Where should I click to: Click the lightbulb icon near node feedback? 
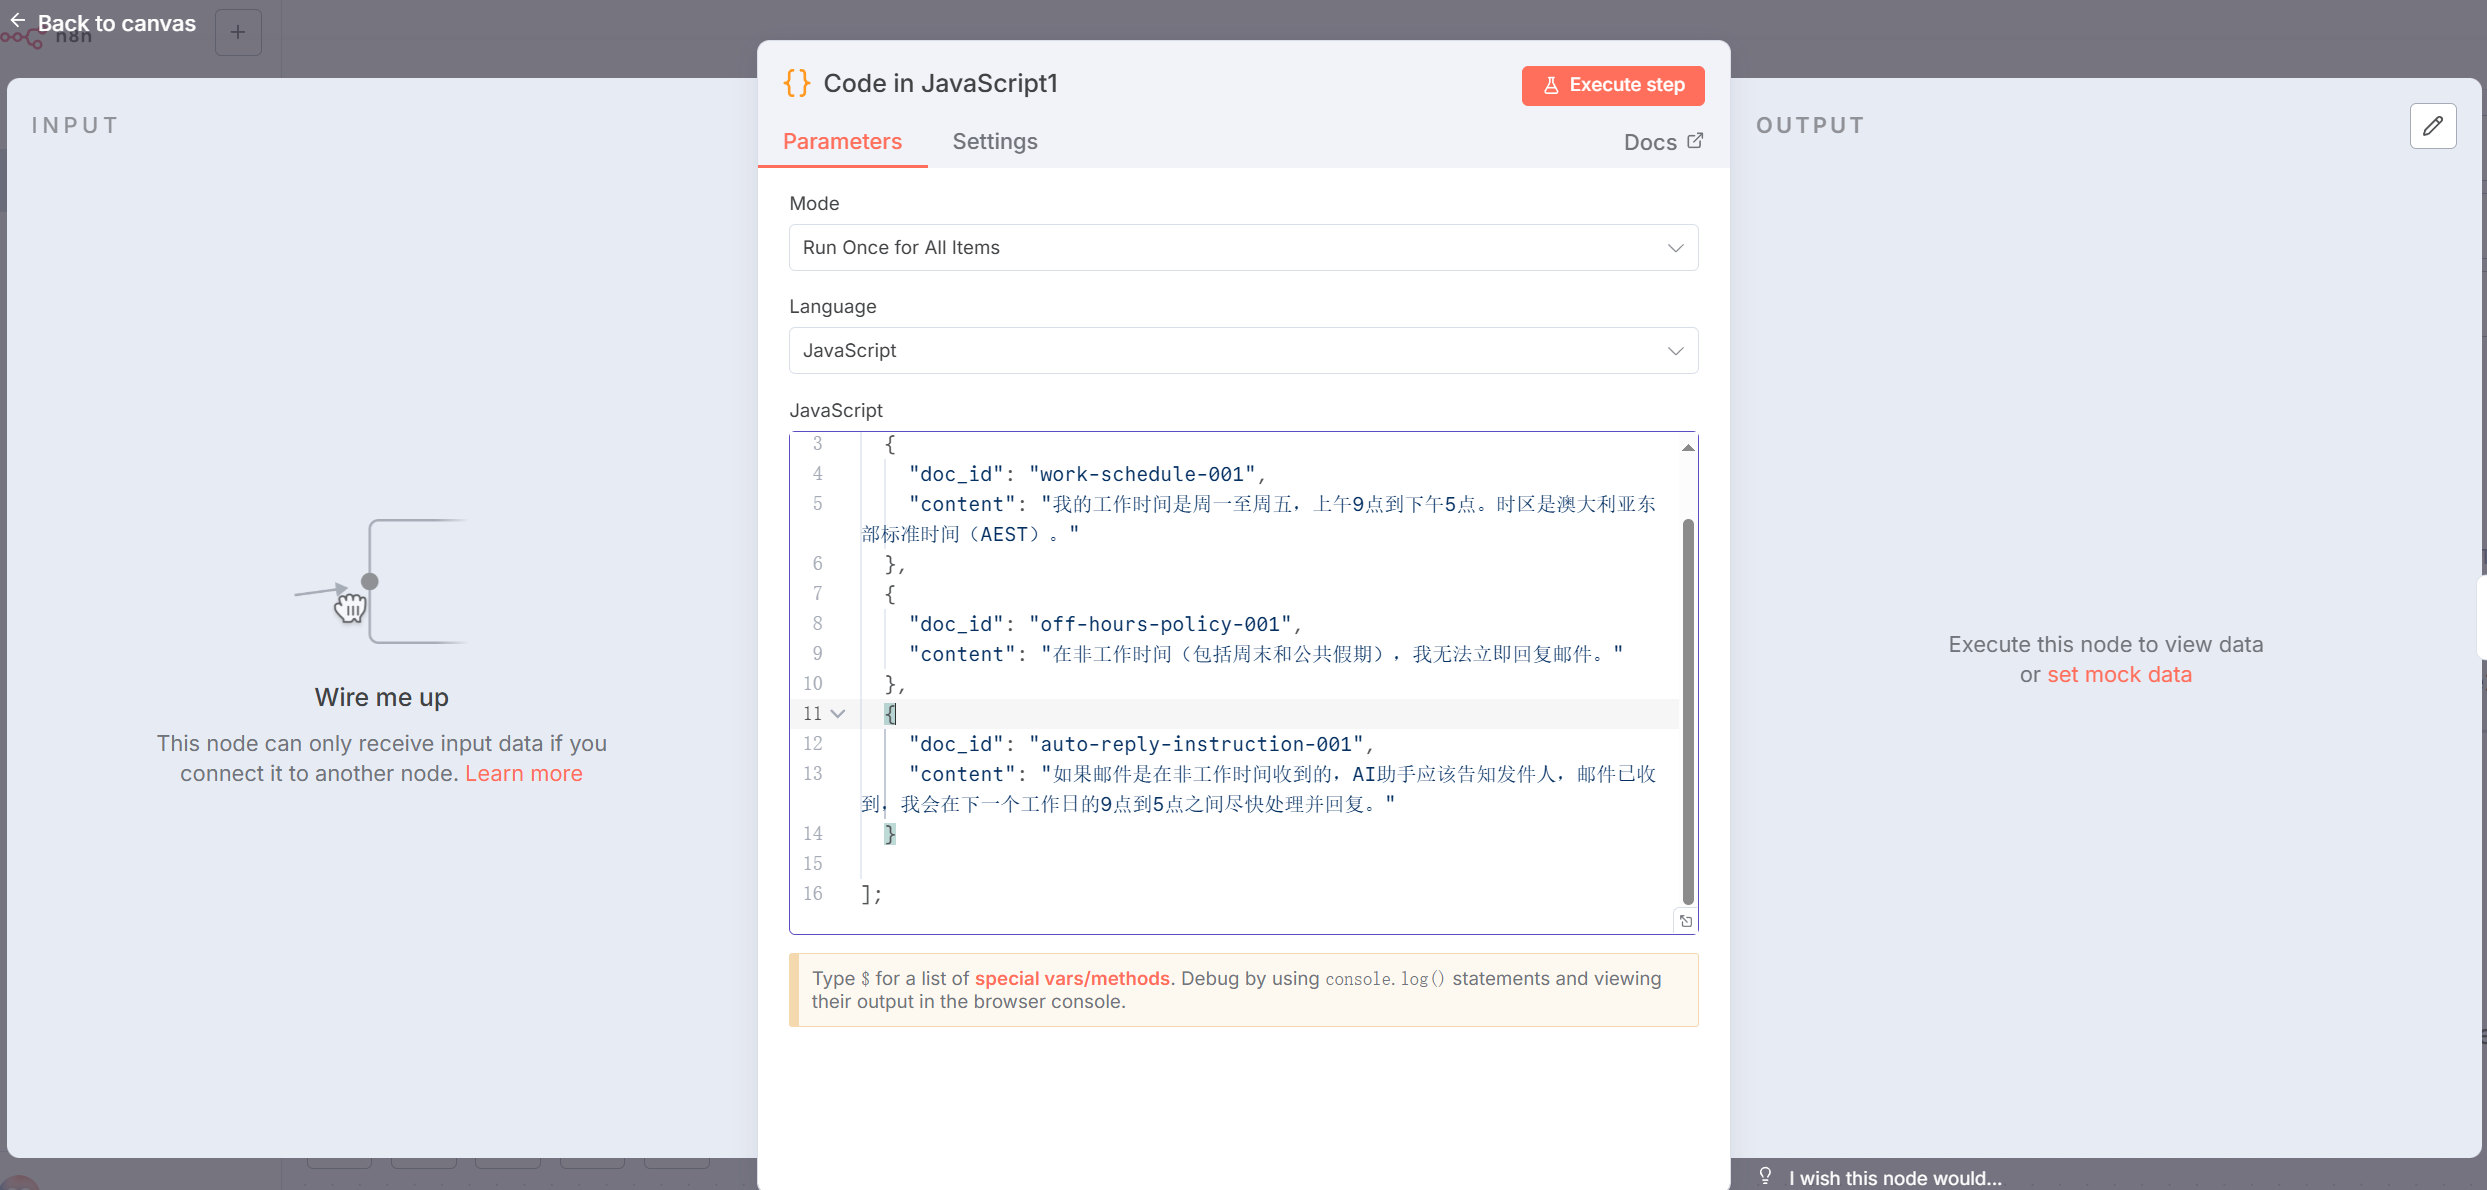1766,1176
